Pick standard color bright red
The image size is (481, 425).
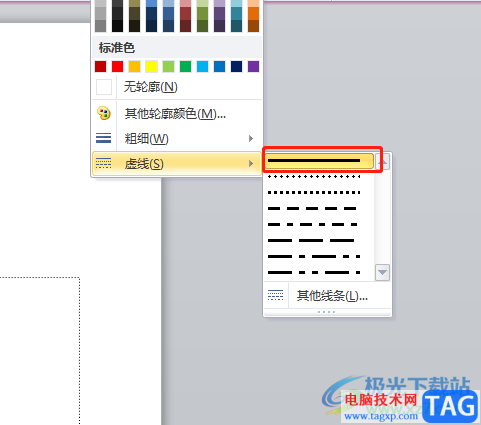(x=117, y=67)
